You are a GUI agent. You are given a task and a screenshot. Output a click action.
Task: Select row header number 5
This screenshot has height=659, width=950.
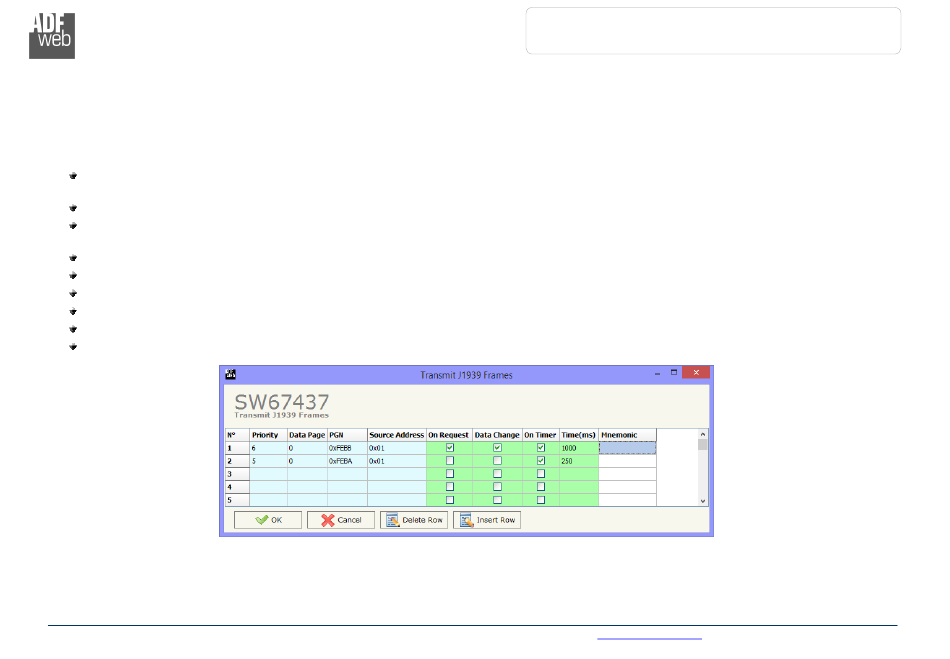[237, 500]
